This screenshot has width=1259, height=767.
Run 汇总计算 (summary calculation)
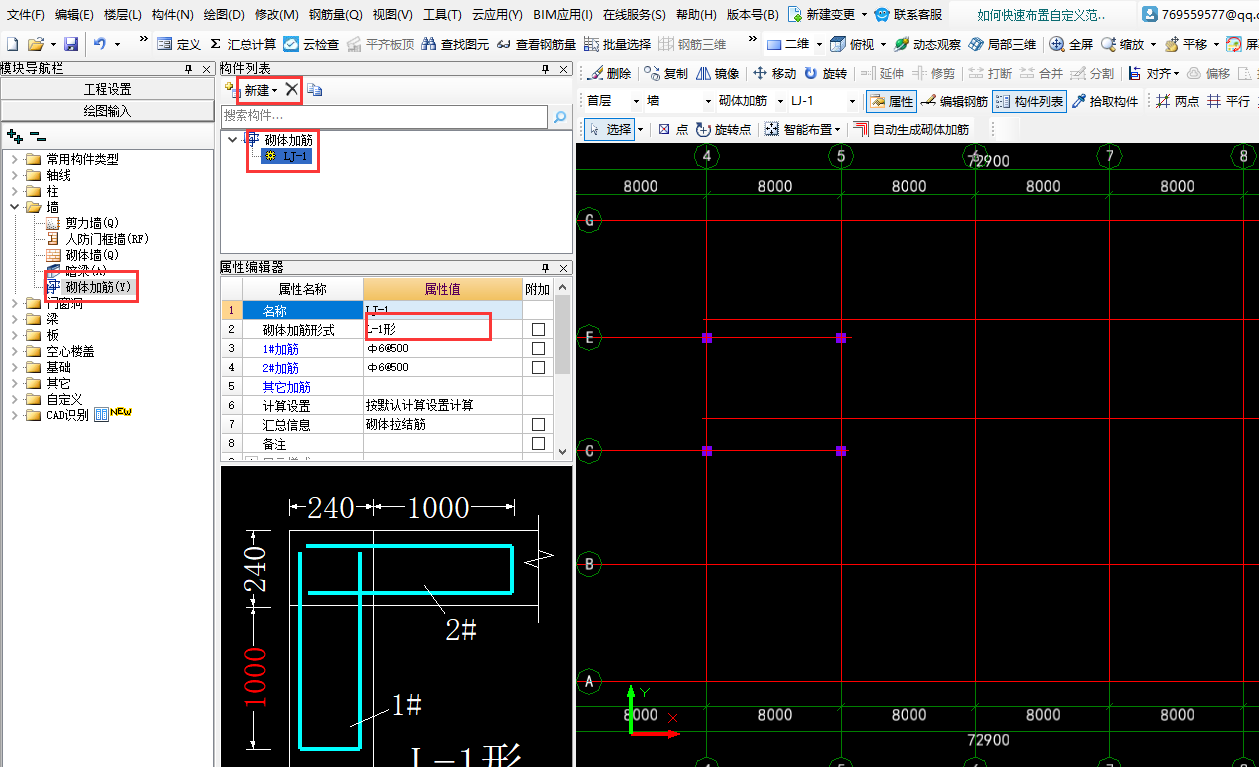(243, 45)
